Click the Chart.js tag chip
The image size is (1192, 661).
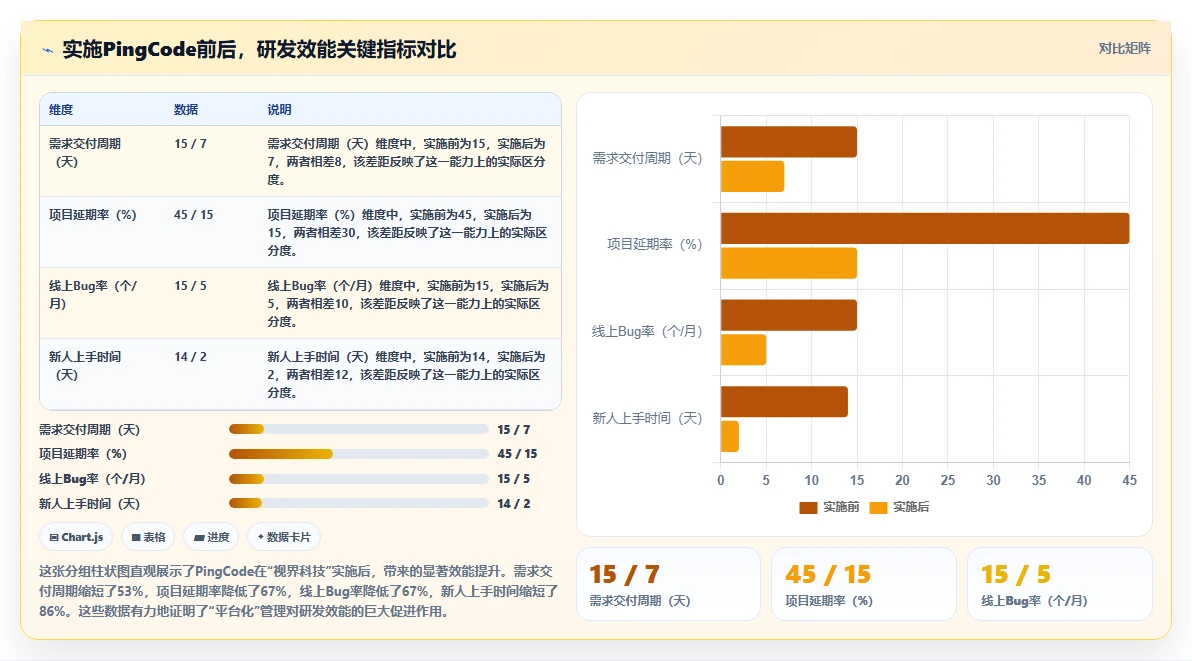(76, 537)
